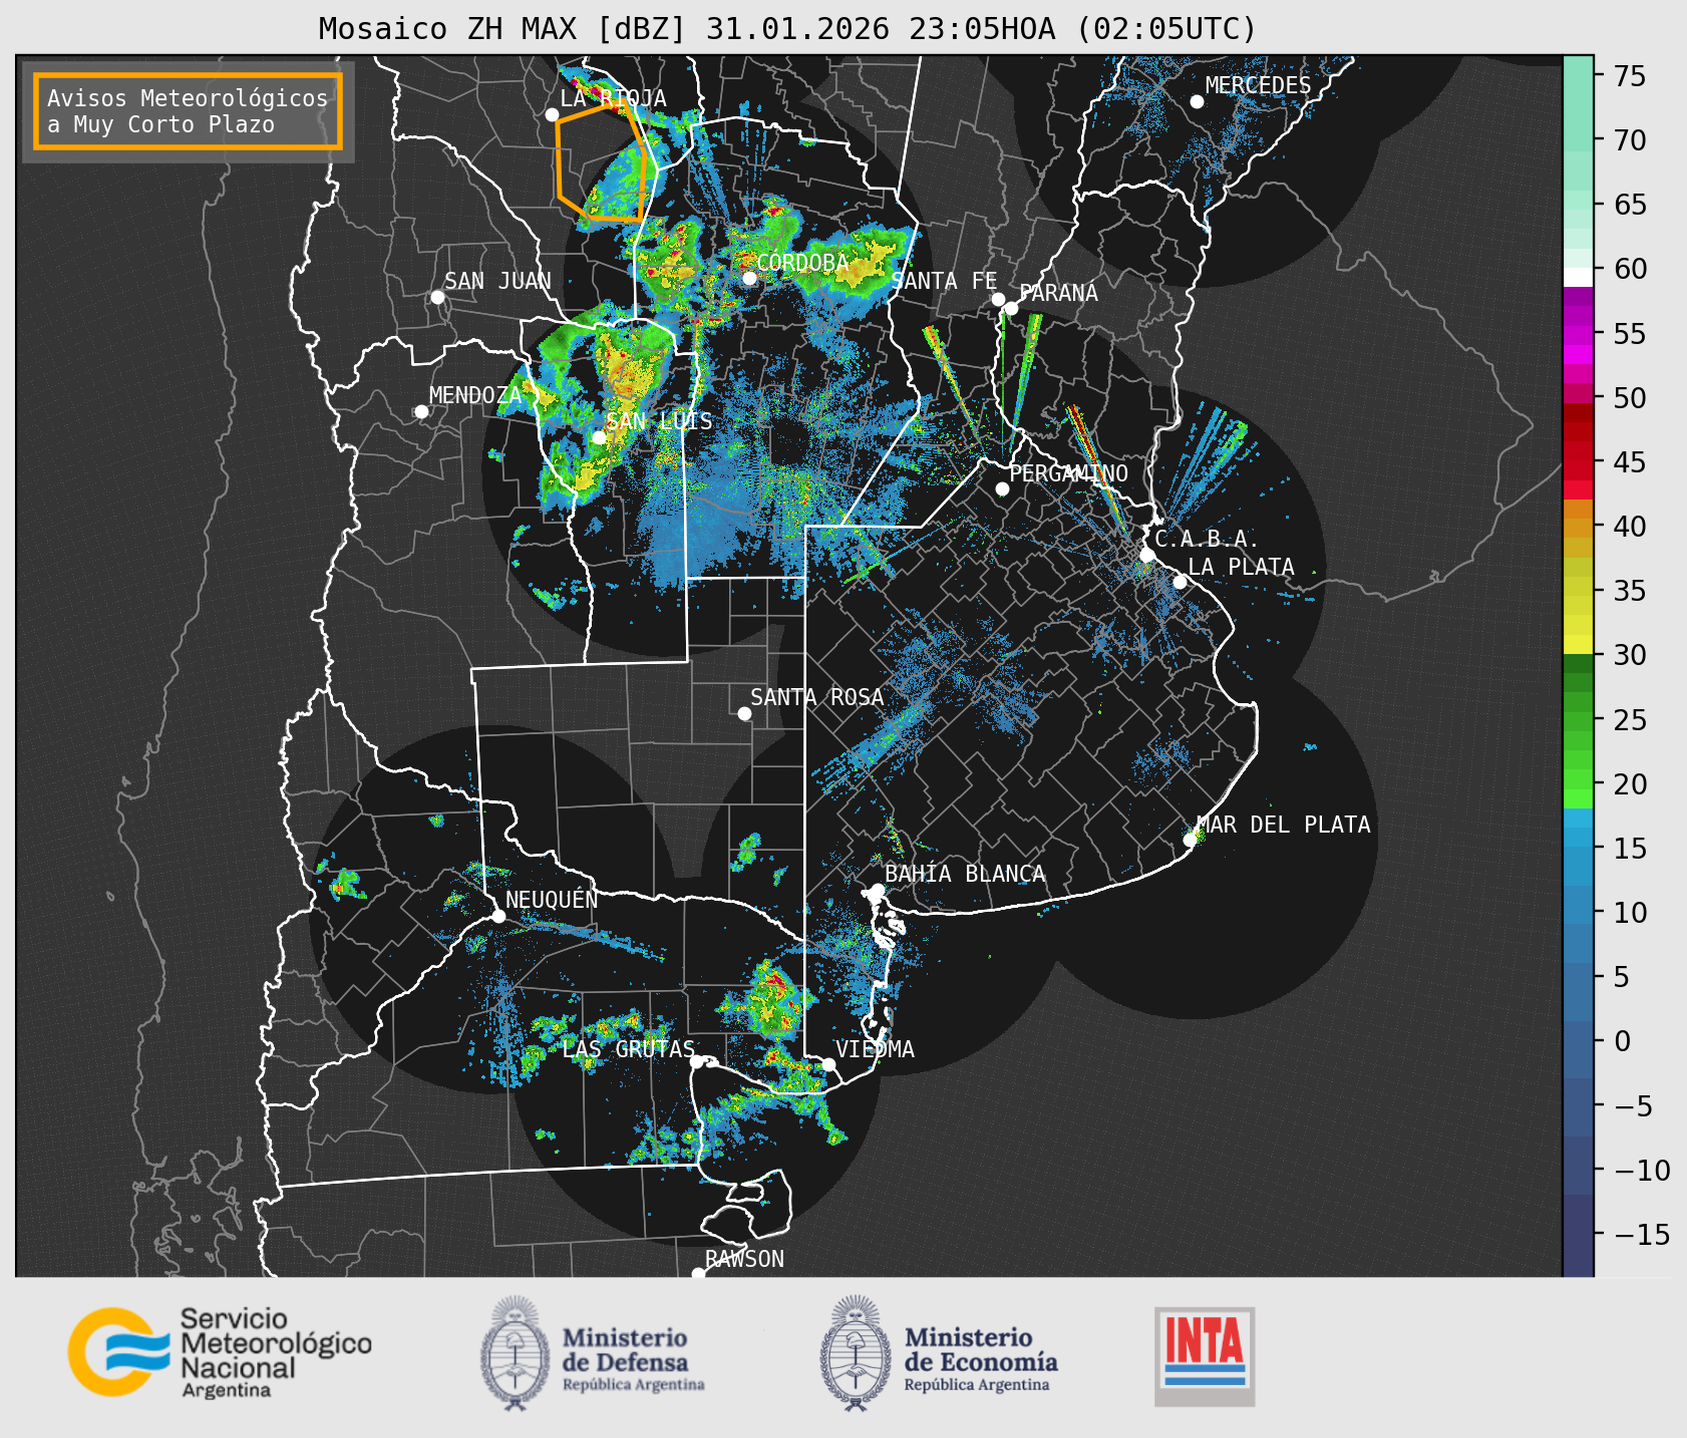Viewport: 1687px width, 1438px height.
Task: Click the LA PLATA map label
Action: click(x=1241, y=567)
